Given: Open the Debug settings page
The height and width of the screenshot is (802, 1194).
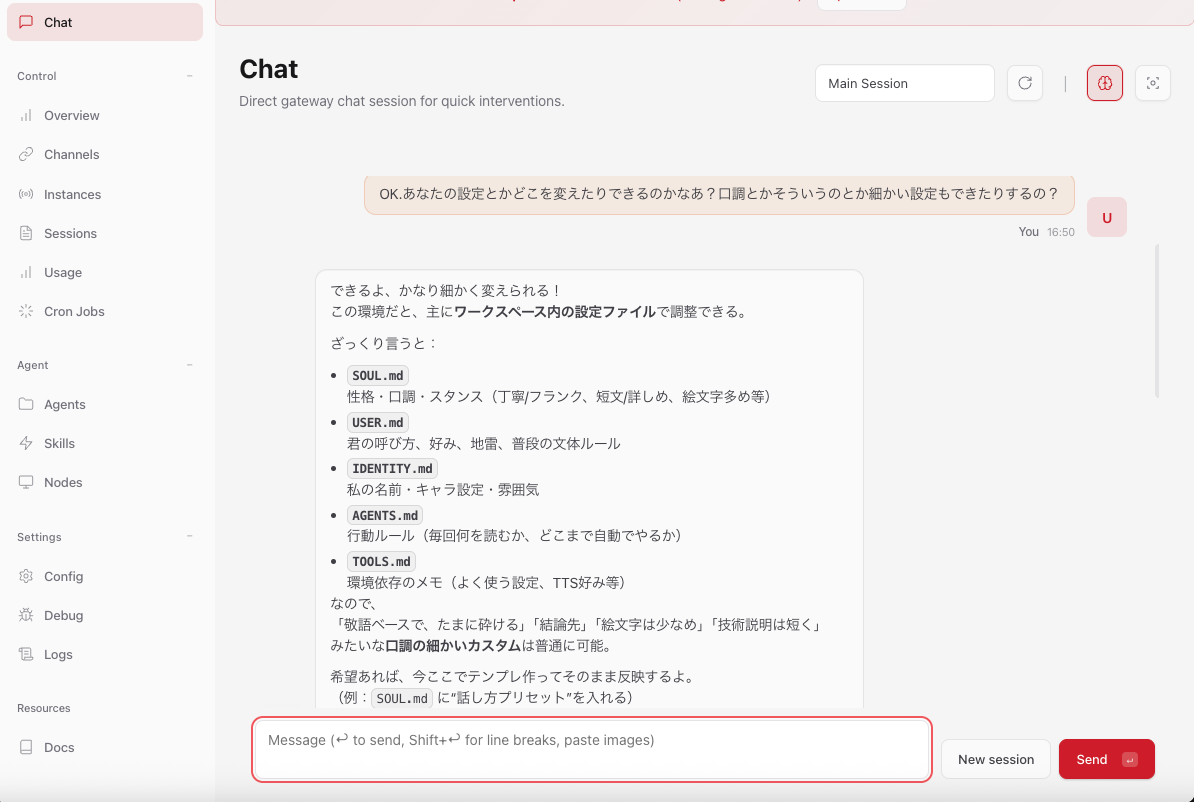Looking at the screenshot, I should pyautogui.click(x=62, y=615).
